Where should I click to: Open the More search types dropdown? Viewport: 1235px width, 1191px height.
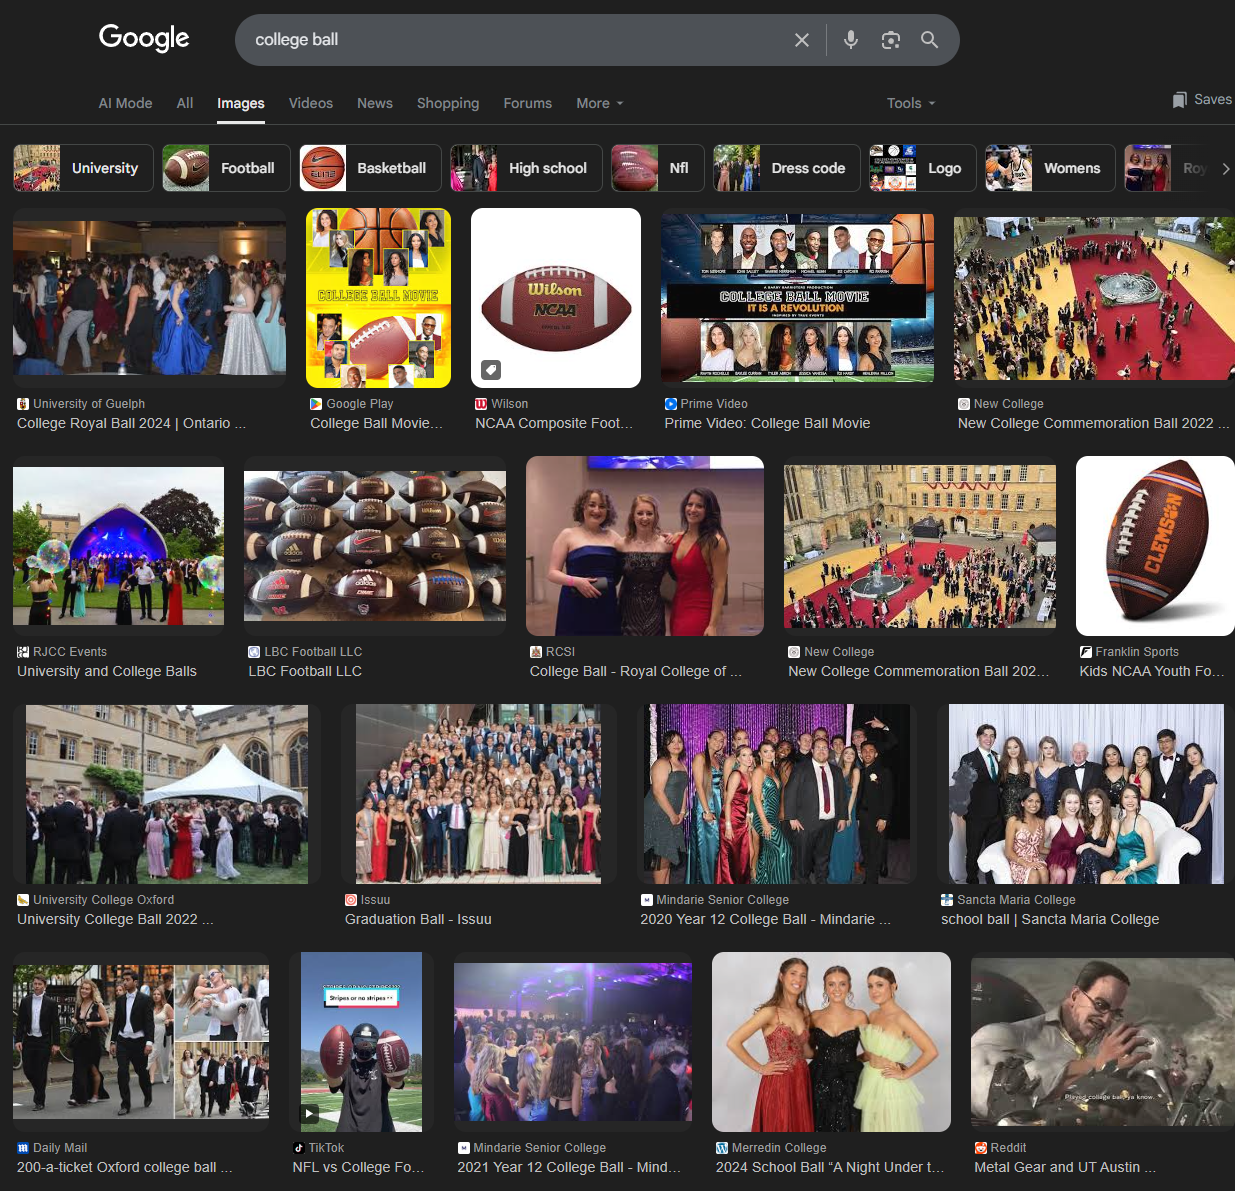600,103
